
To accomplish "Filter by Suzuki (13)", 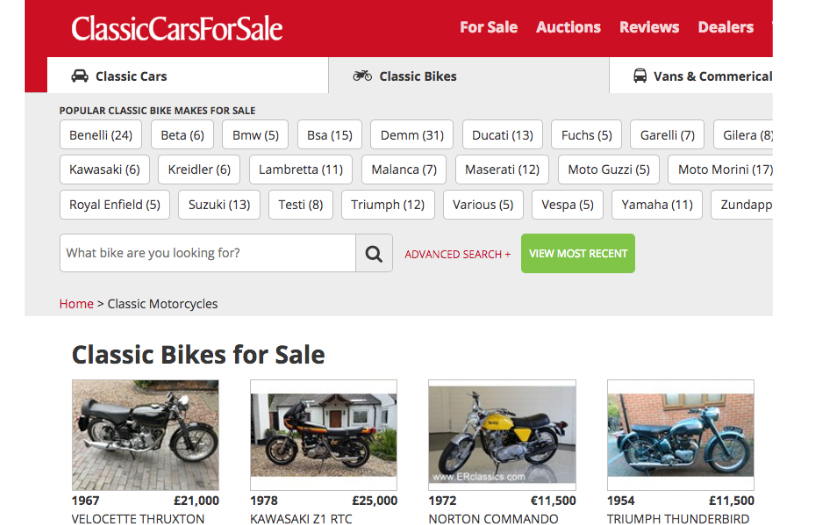I will point(219,205).
